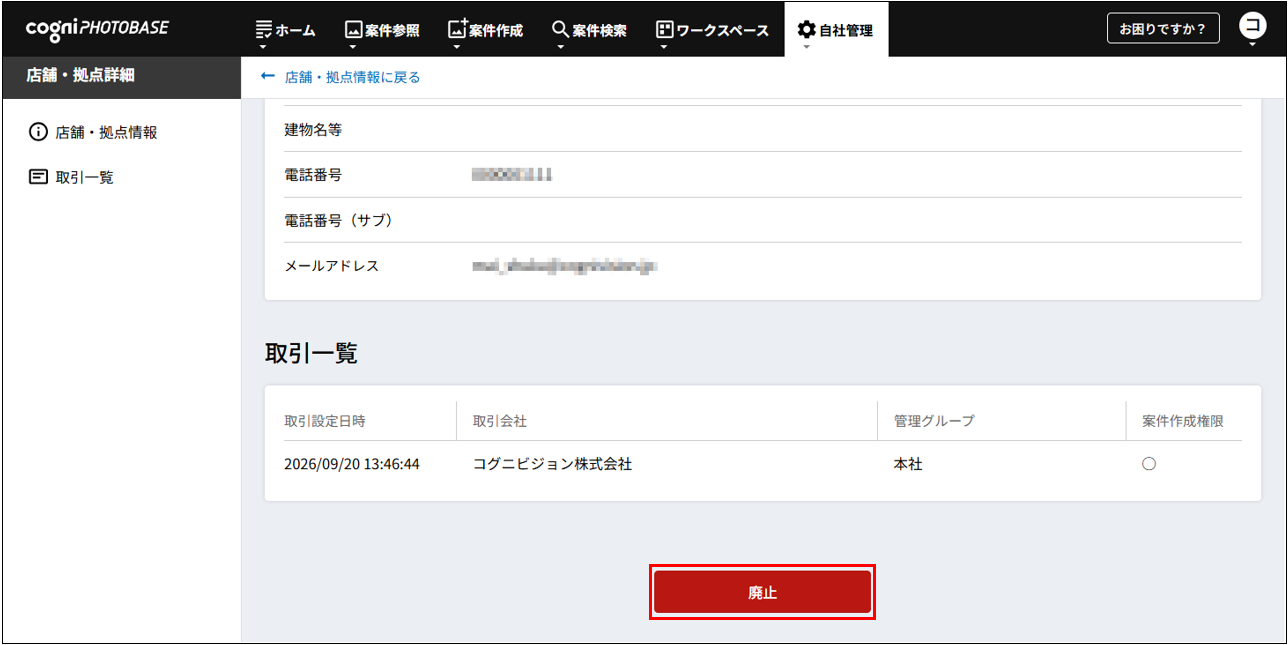Click the left arrow back icon
1288x645 pixels.
(x=267, y=77)
